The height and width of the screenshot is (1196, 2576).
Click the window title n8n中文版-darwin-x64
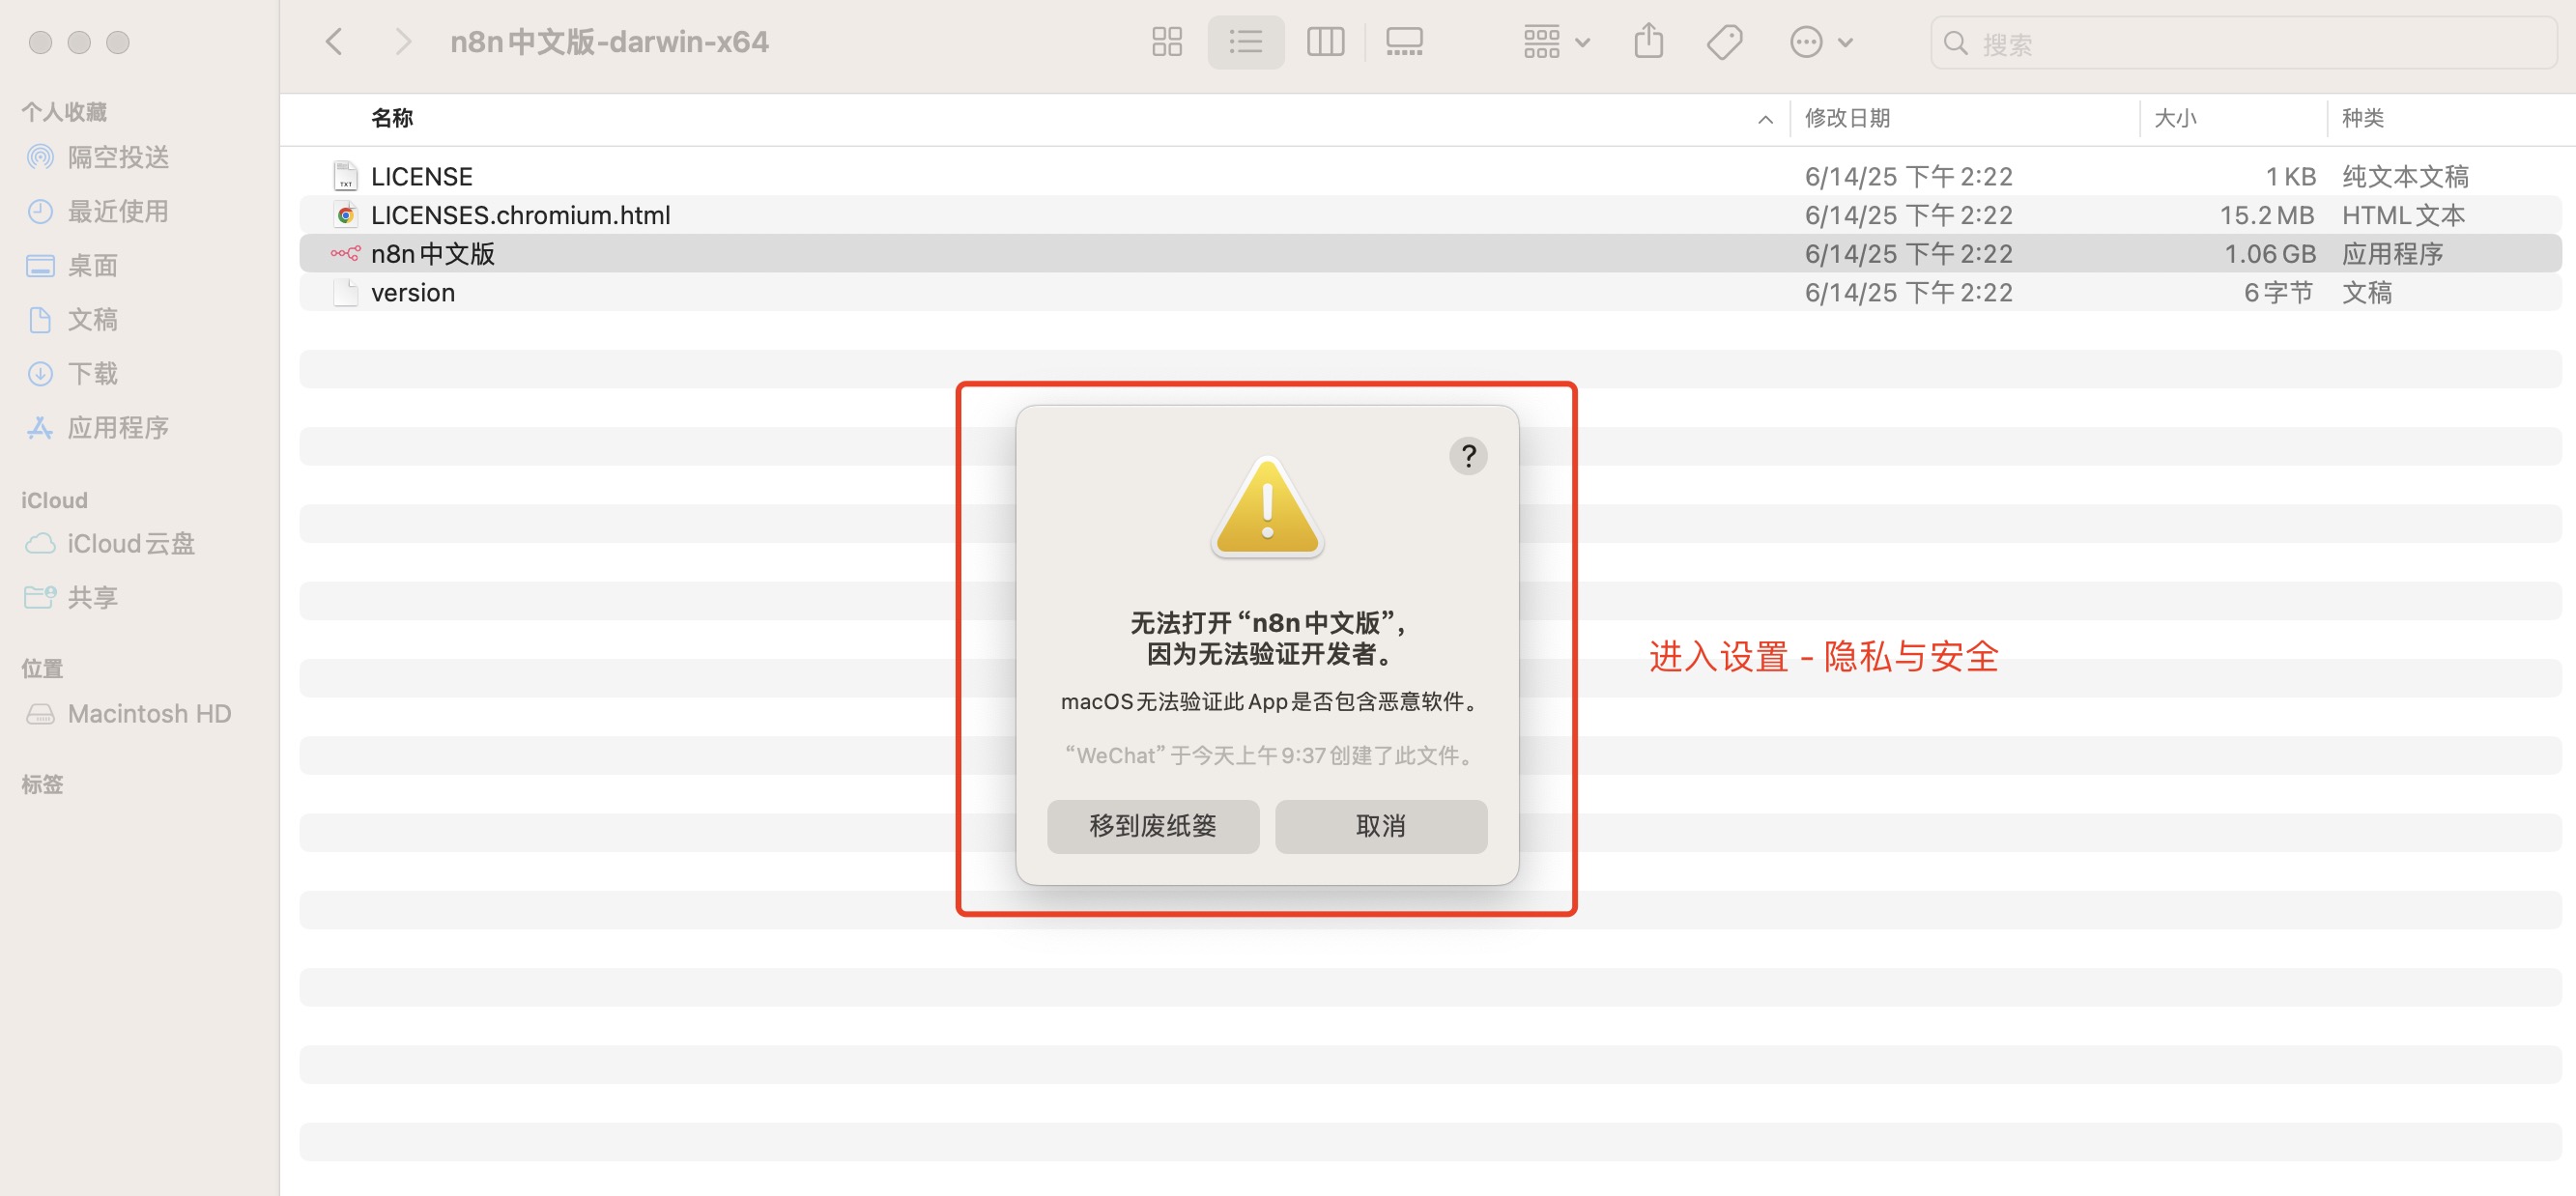609,42
